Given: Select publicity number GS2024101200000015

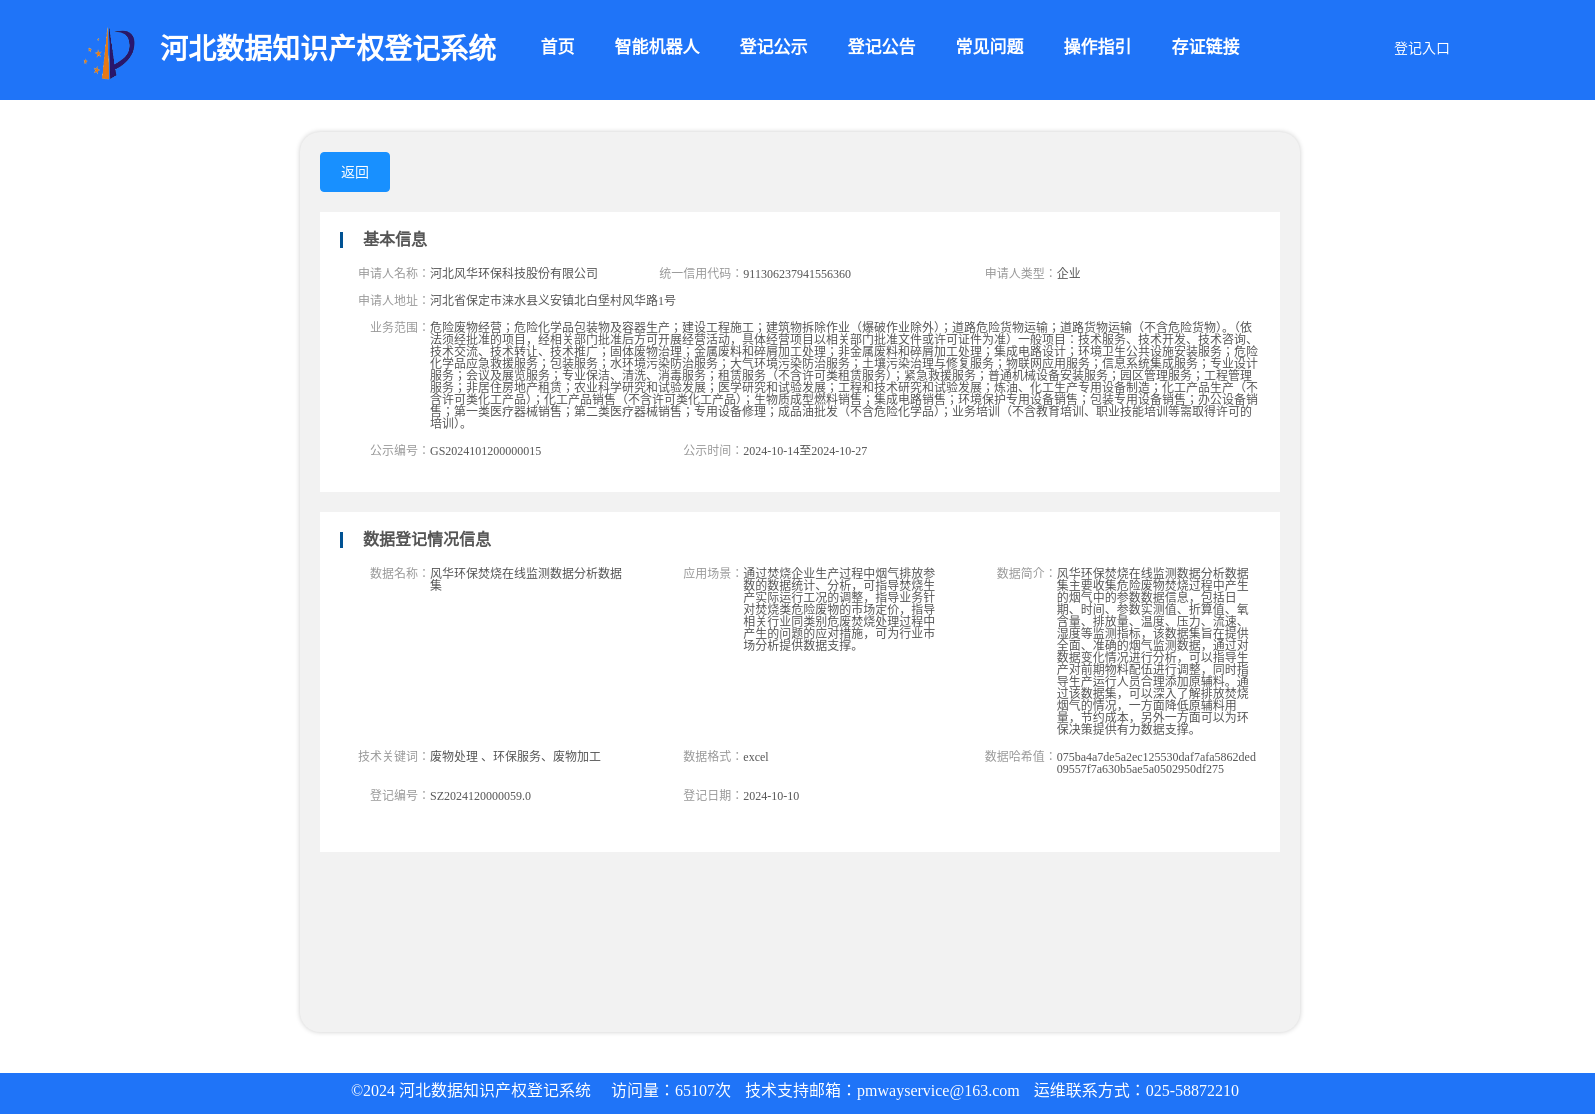Looking at the screenshot, I should pyautogui.click(x=485, y=451).
